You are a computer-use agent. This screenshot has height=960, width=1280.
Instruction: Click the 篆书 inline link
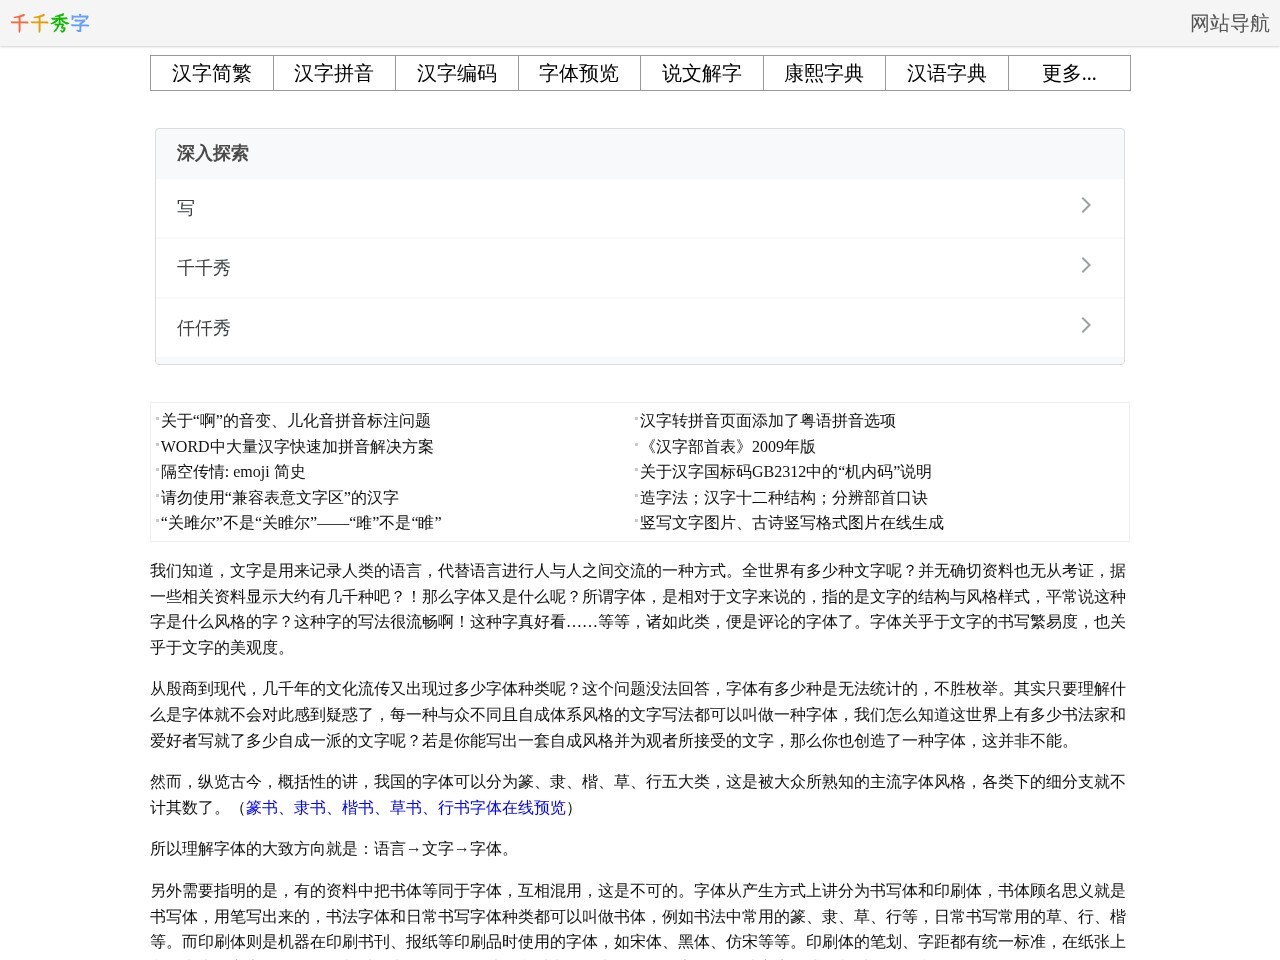262,808
